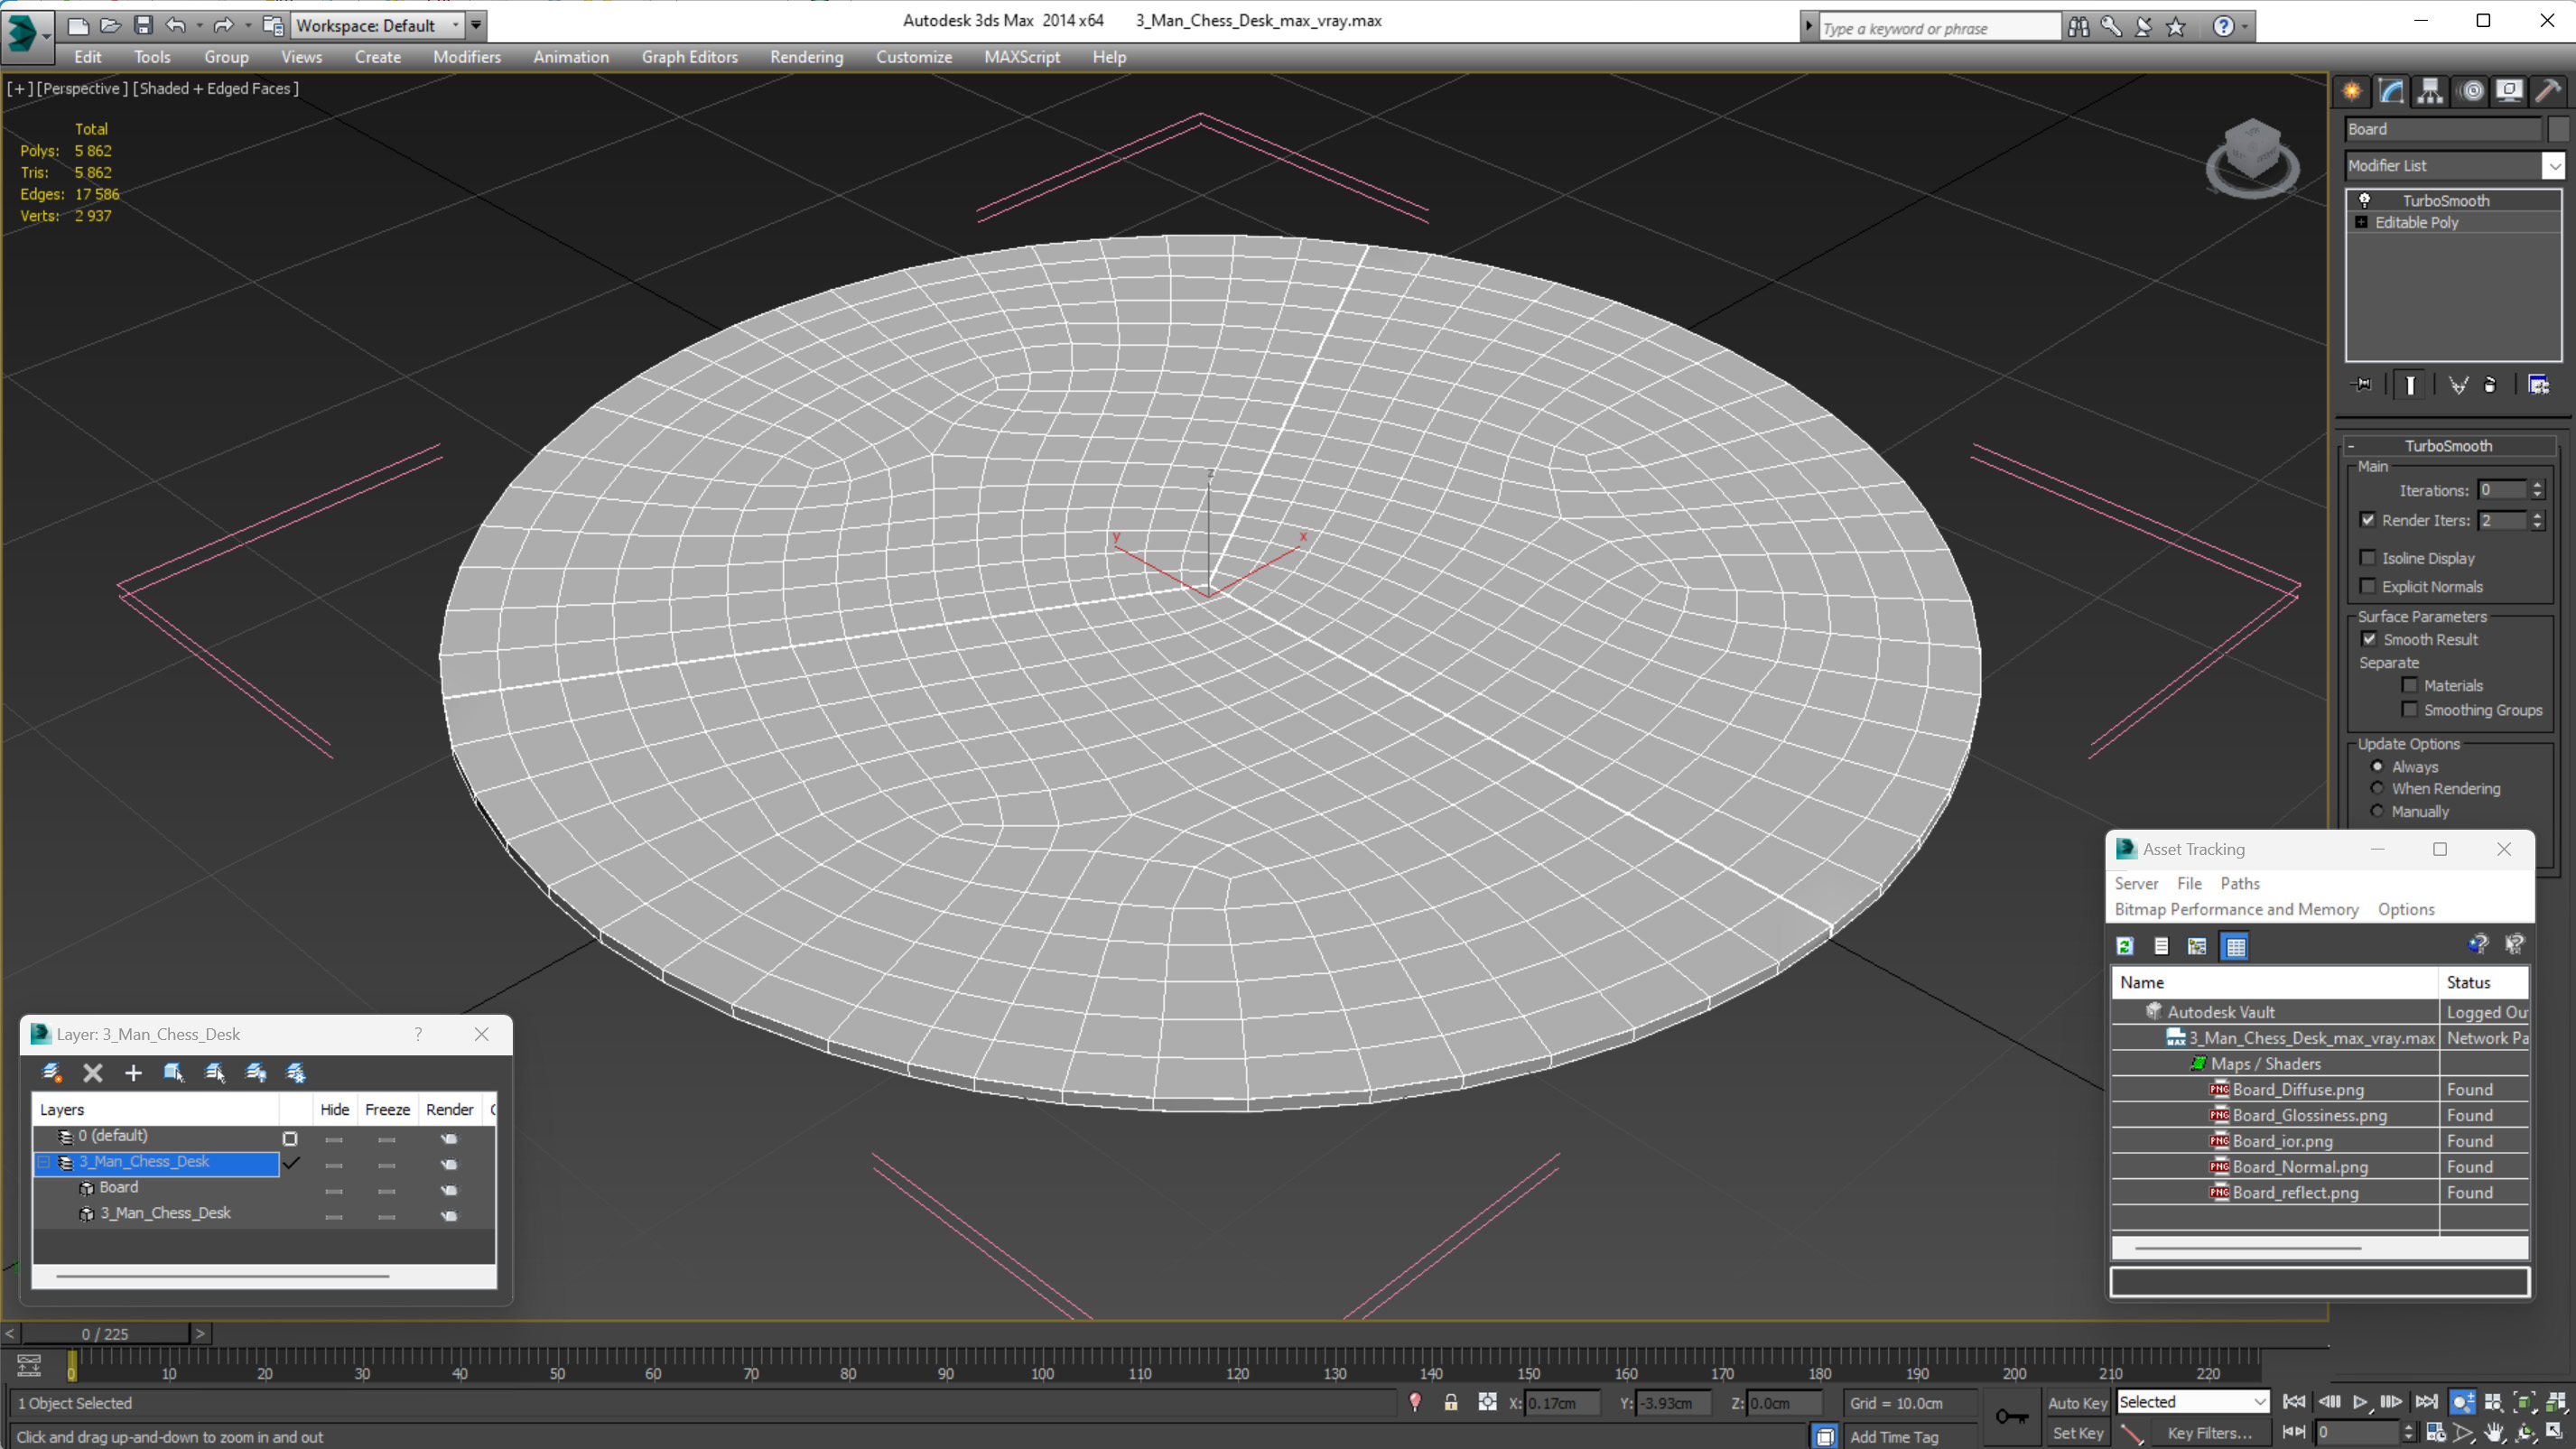
Task: Click the time slider handle at 0 / 225
Action: coord(105,1333)
